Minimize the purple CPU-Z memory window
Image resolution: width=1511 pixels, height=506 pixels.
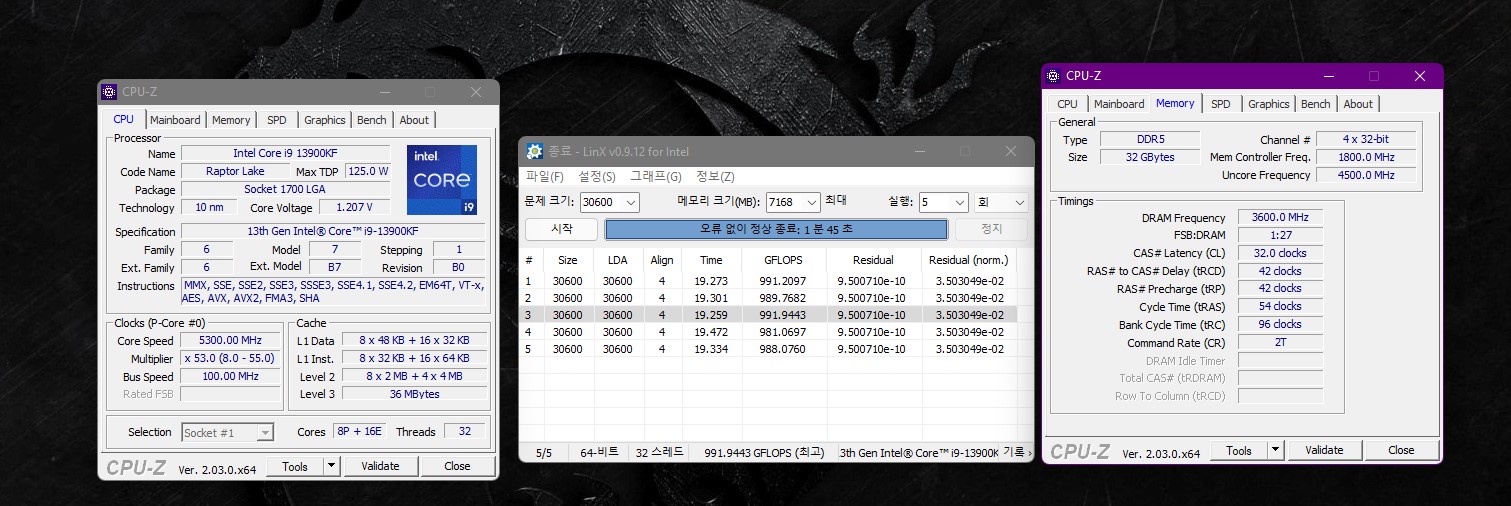(1328, 76)
